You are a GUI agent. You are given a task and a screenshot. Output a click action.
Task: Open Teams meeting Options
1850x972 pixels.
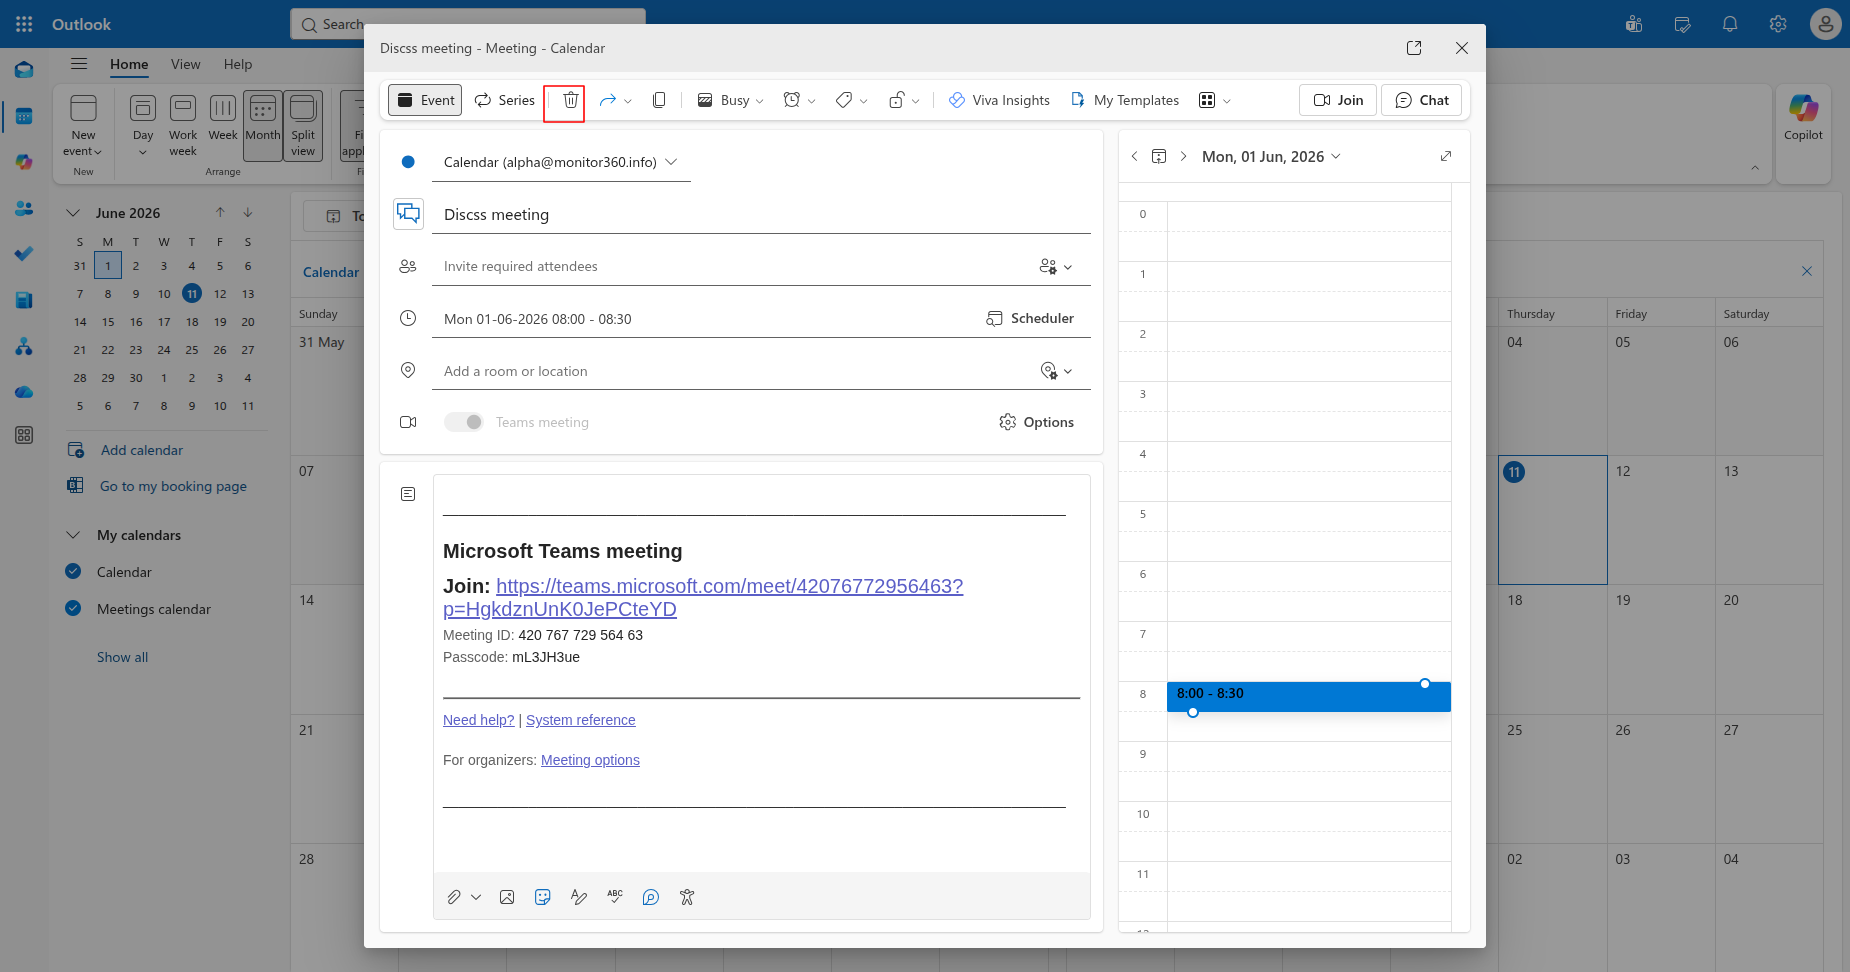point(1036,422)
